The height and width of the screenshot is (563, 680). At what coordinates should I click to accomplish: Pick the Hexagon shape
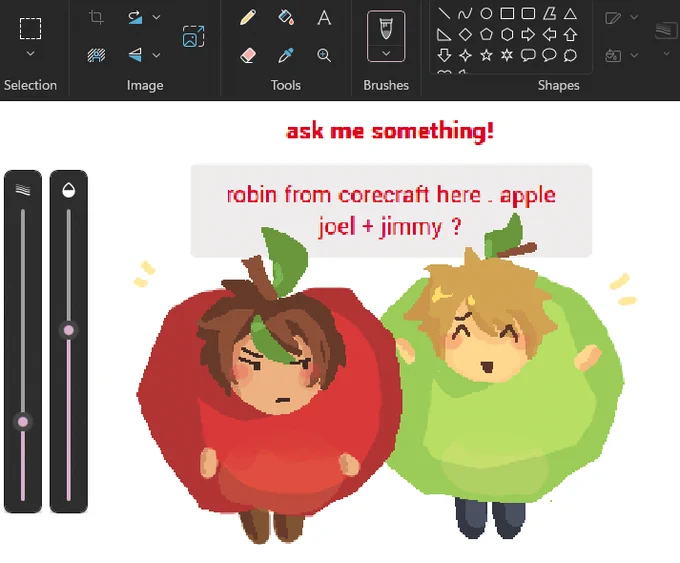click(507, 34)
